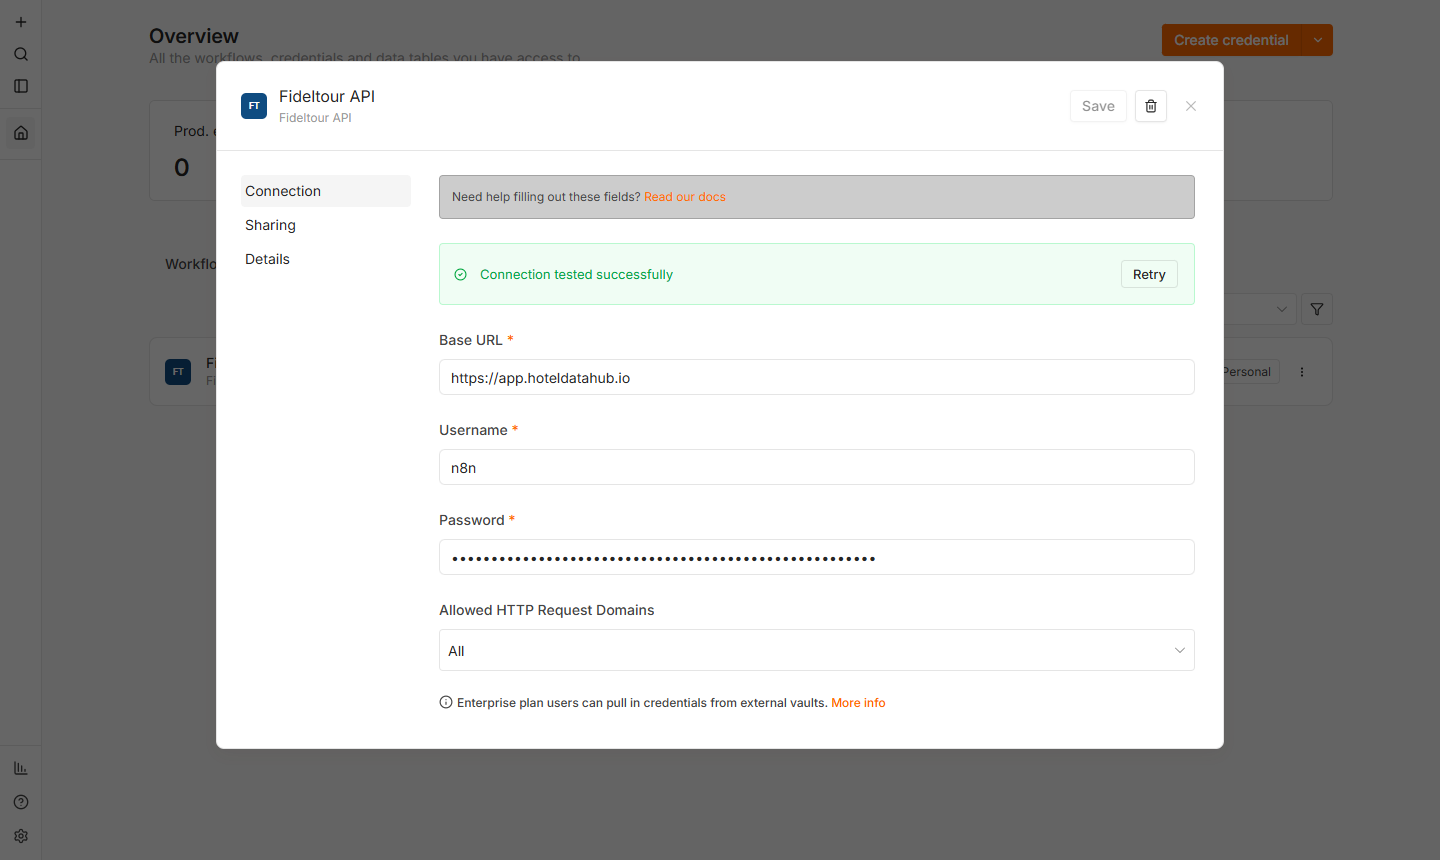Open the settings gear icon
The width and height of the screenshot is (1440, 860).
point(21,836)
